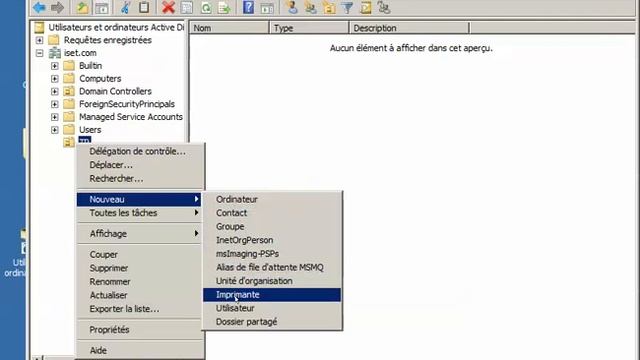Select InetOrgPerson in the Nouveau submenu
The height and width of the screenshot is (360, 640).
click(272, 240)
